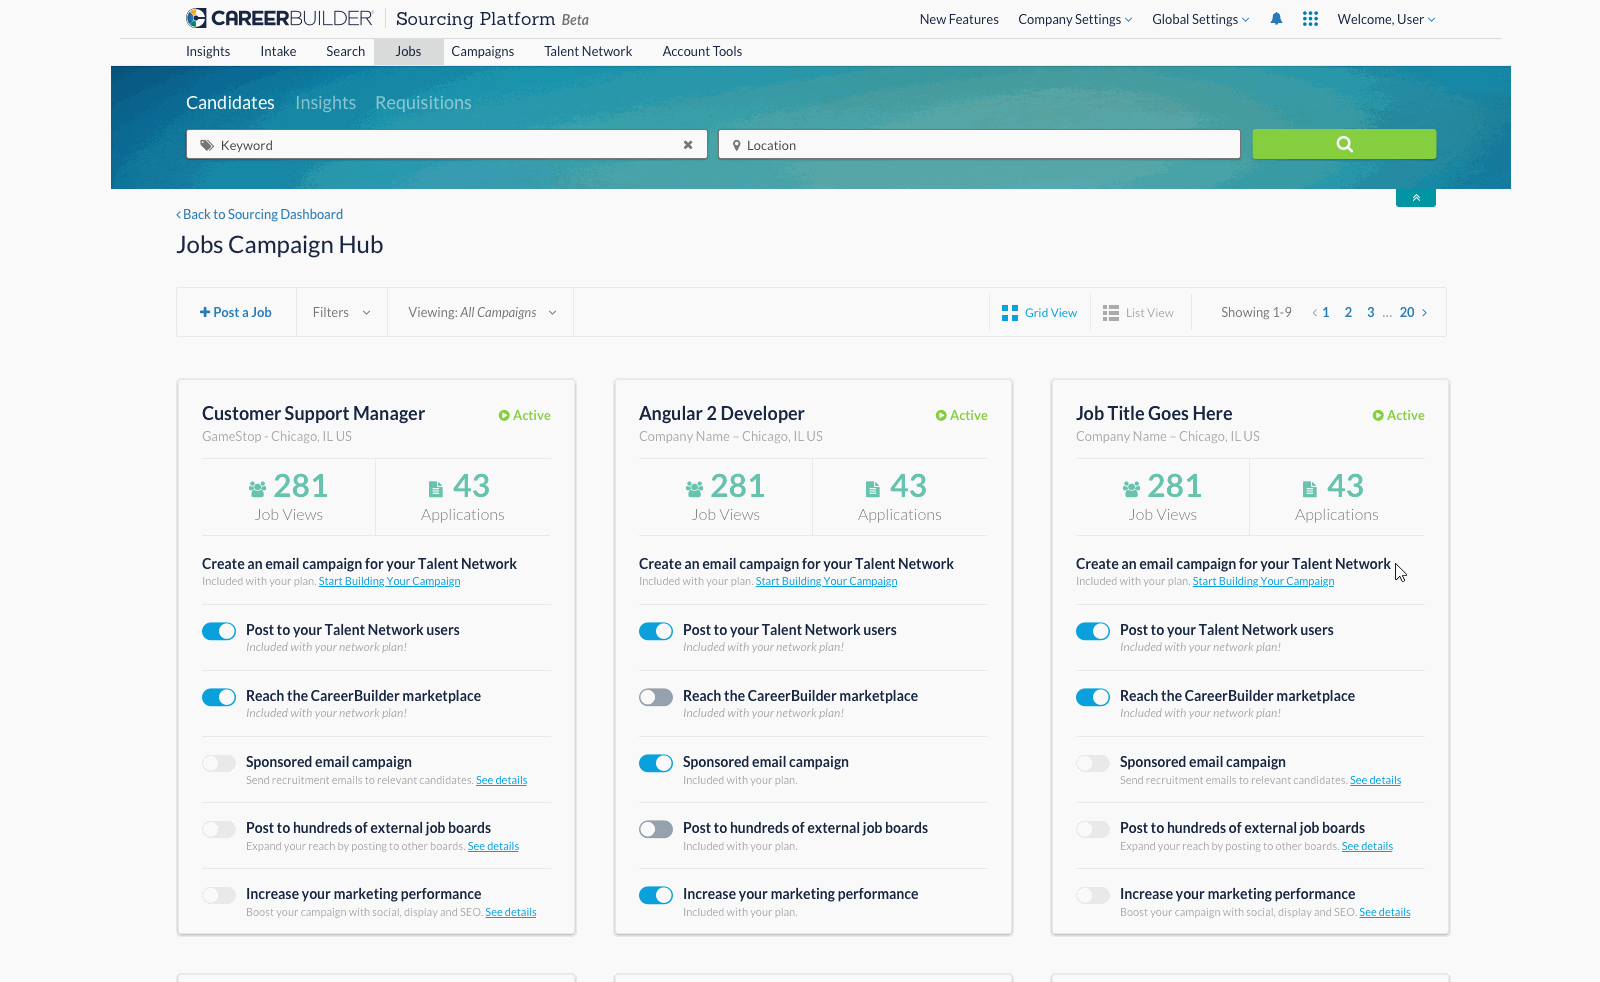Click the Location input field
Image resolution: width=1600 pixels, height=982 pixels.
(x=980, y=145)
